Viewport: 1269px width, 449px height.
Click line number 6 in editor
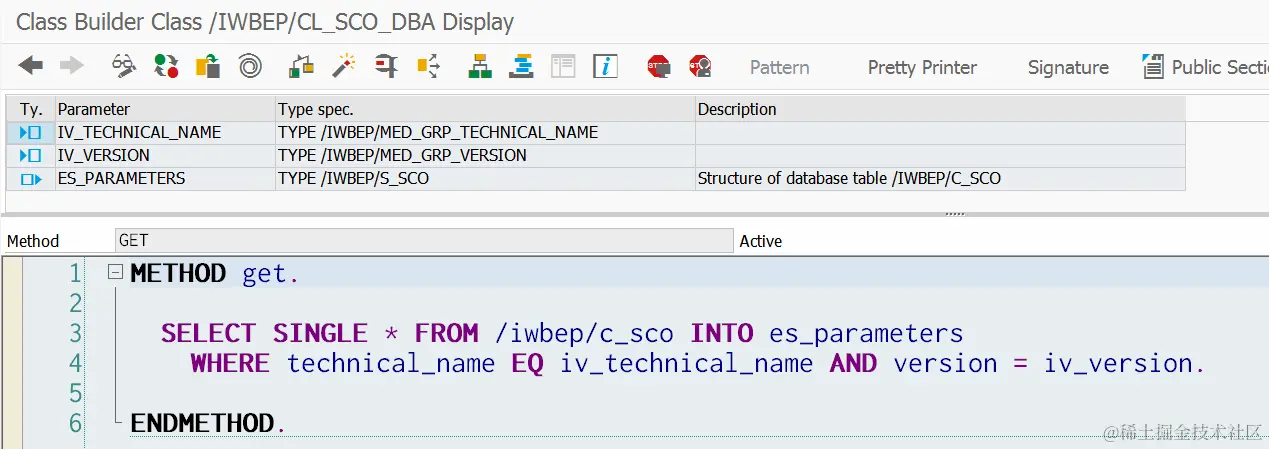76,423
